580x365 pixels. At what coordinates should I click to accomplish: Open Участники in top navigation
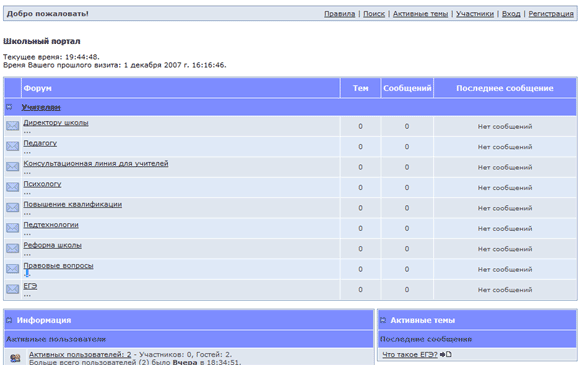(x=475, y=14)
